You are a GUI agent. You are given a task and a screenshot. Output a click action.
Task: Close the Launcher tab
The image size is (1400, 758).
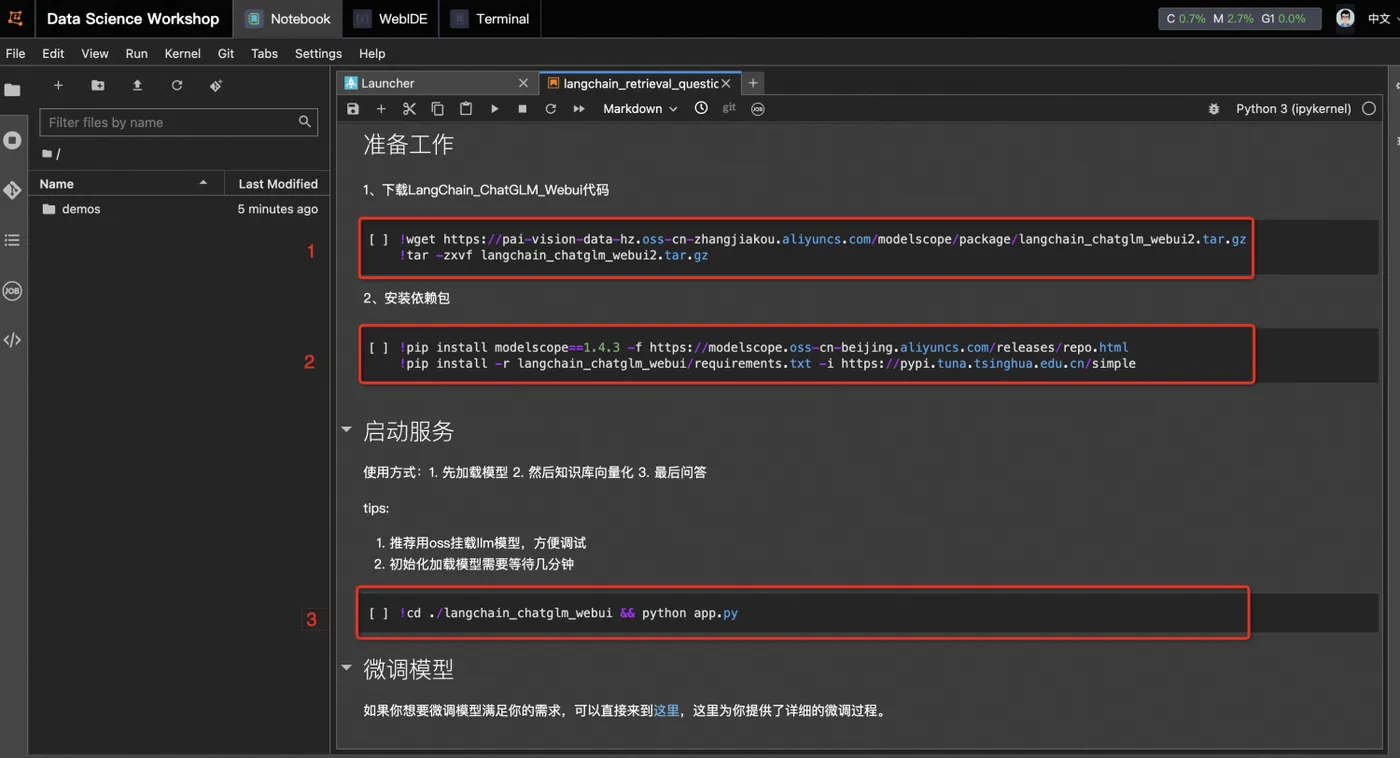[x=523, y=83]
